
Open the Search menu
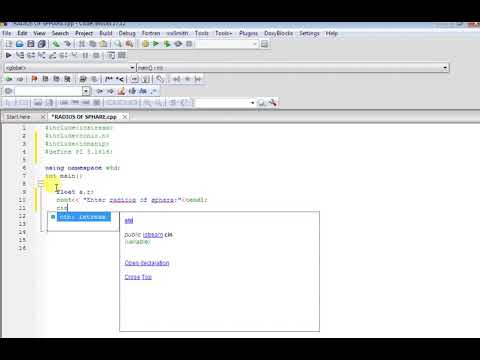click(x=60, y=33)
